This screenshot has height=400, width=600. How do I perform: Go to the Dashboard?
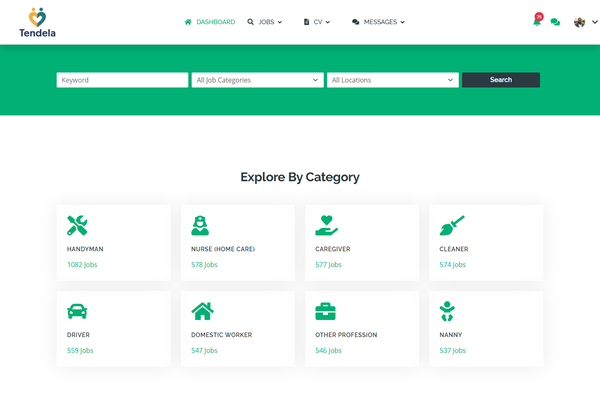point(210,22)
